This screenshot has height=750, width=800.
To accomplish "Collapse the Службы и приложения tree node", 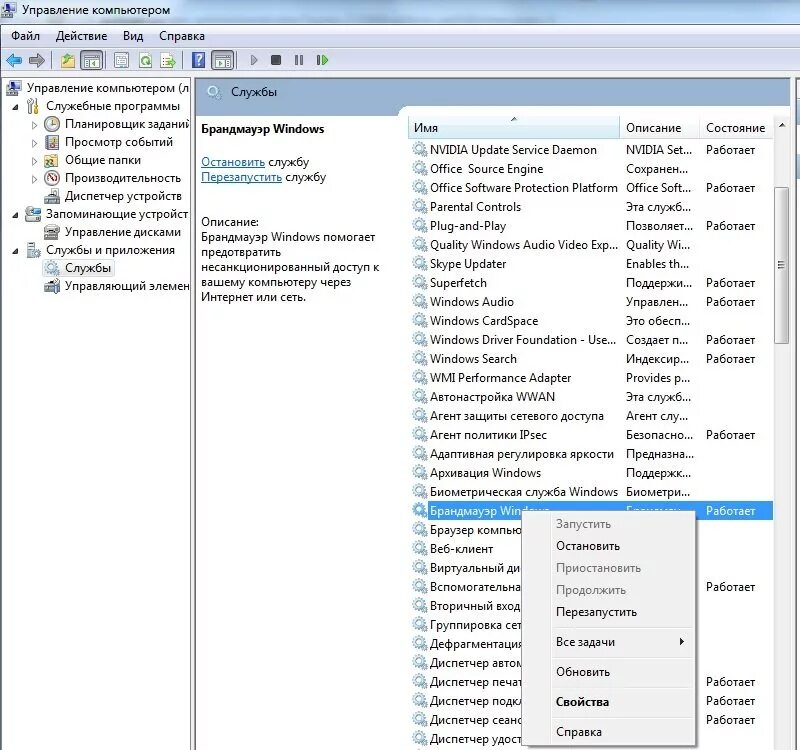I will [x=15, y=251].
